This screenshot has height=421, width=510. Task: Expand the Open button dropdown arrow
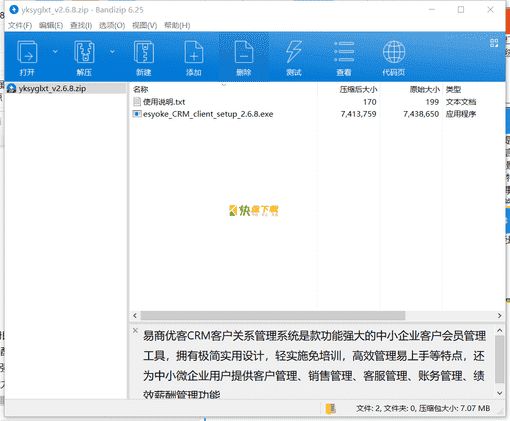pos(55,51)
